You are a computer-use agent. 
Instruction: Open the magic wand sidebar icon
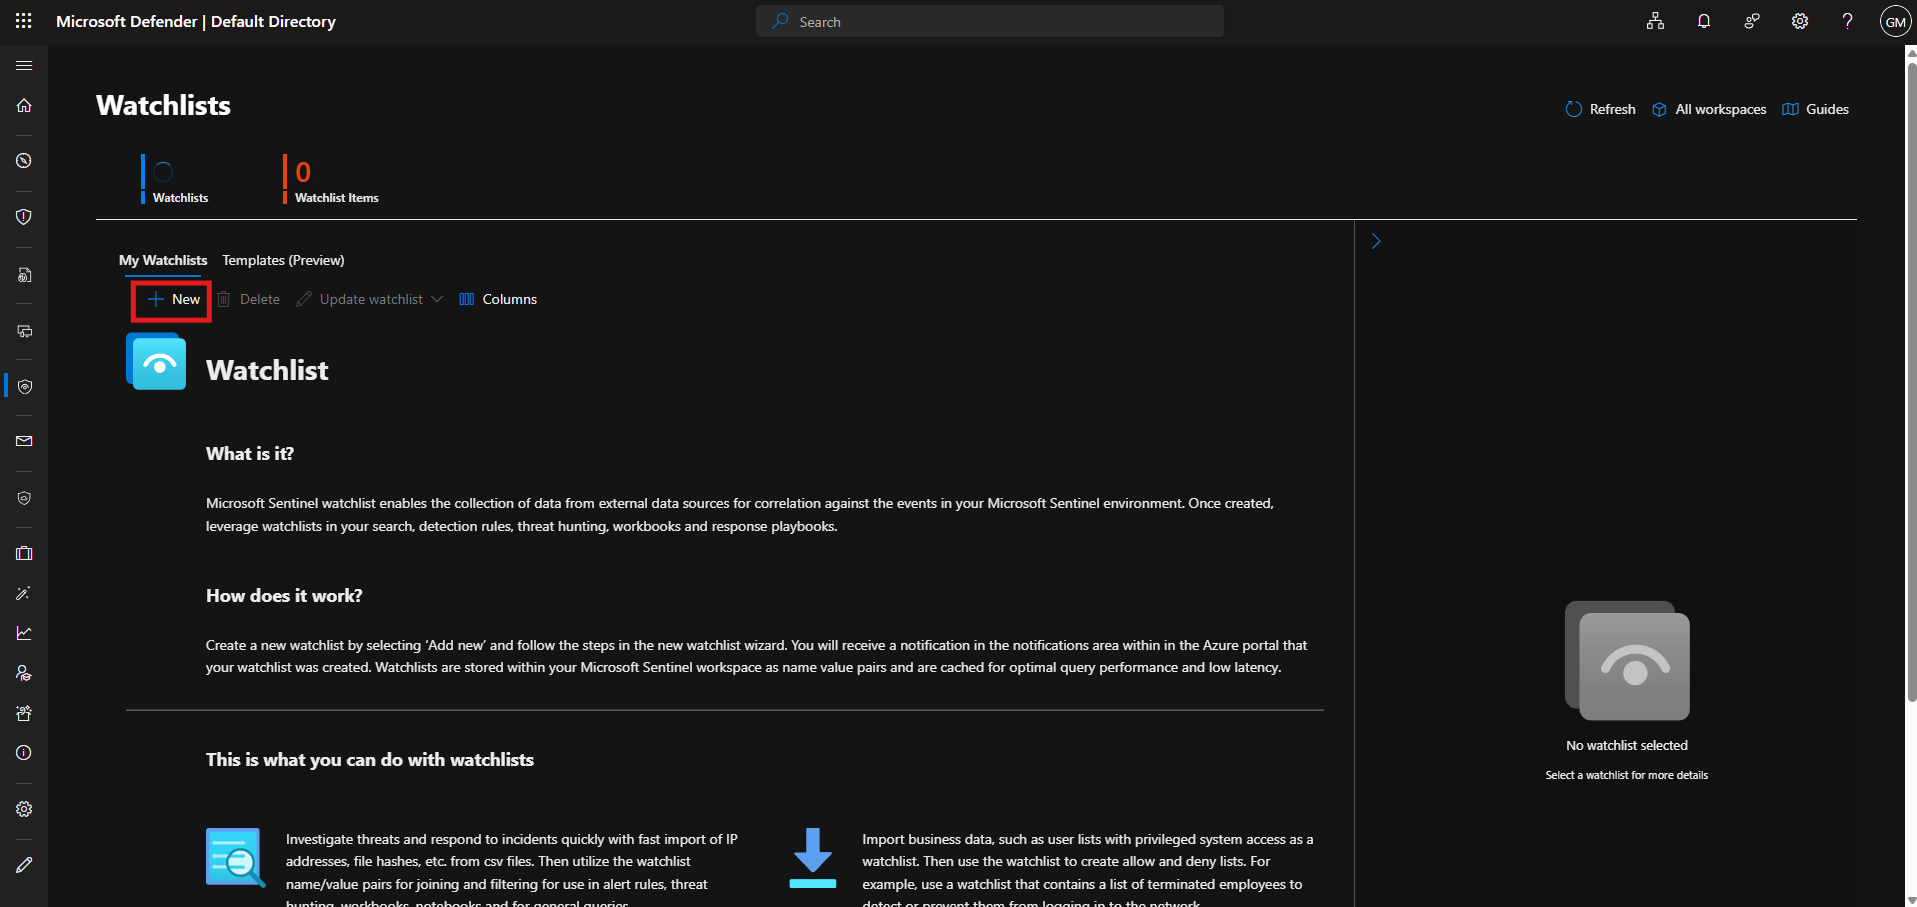pyautogui.click(x=24, y=593)
